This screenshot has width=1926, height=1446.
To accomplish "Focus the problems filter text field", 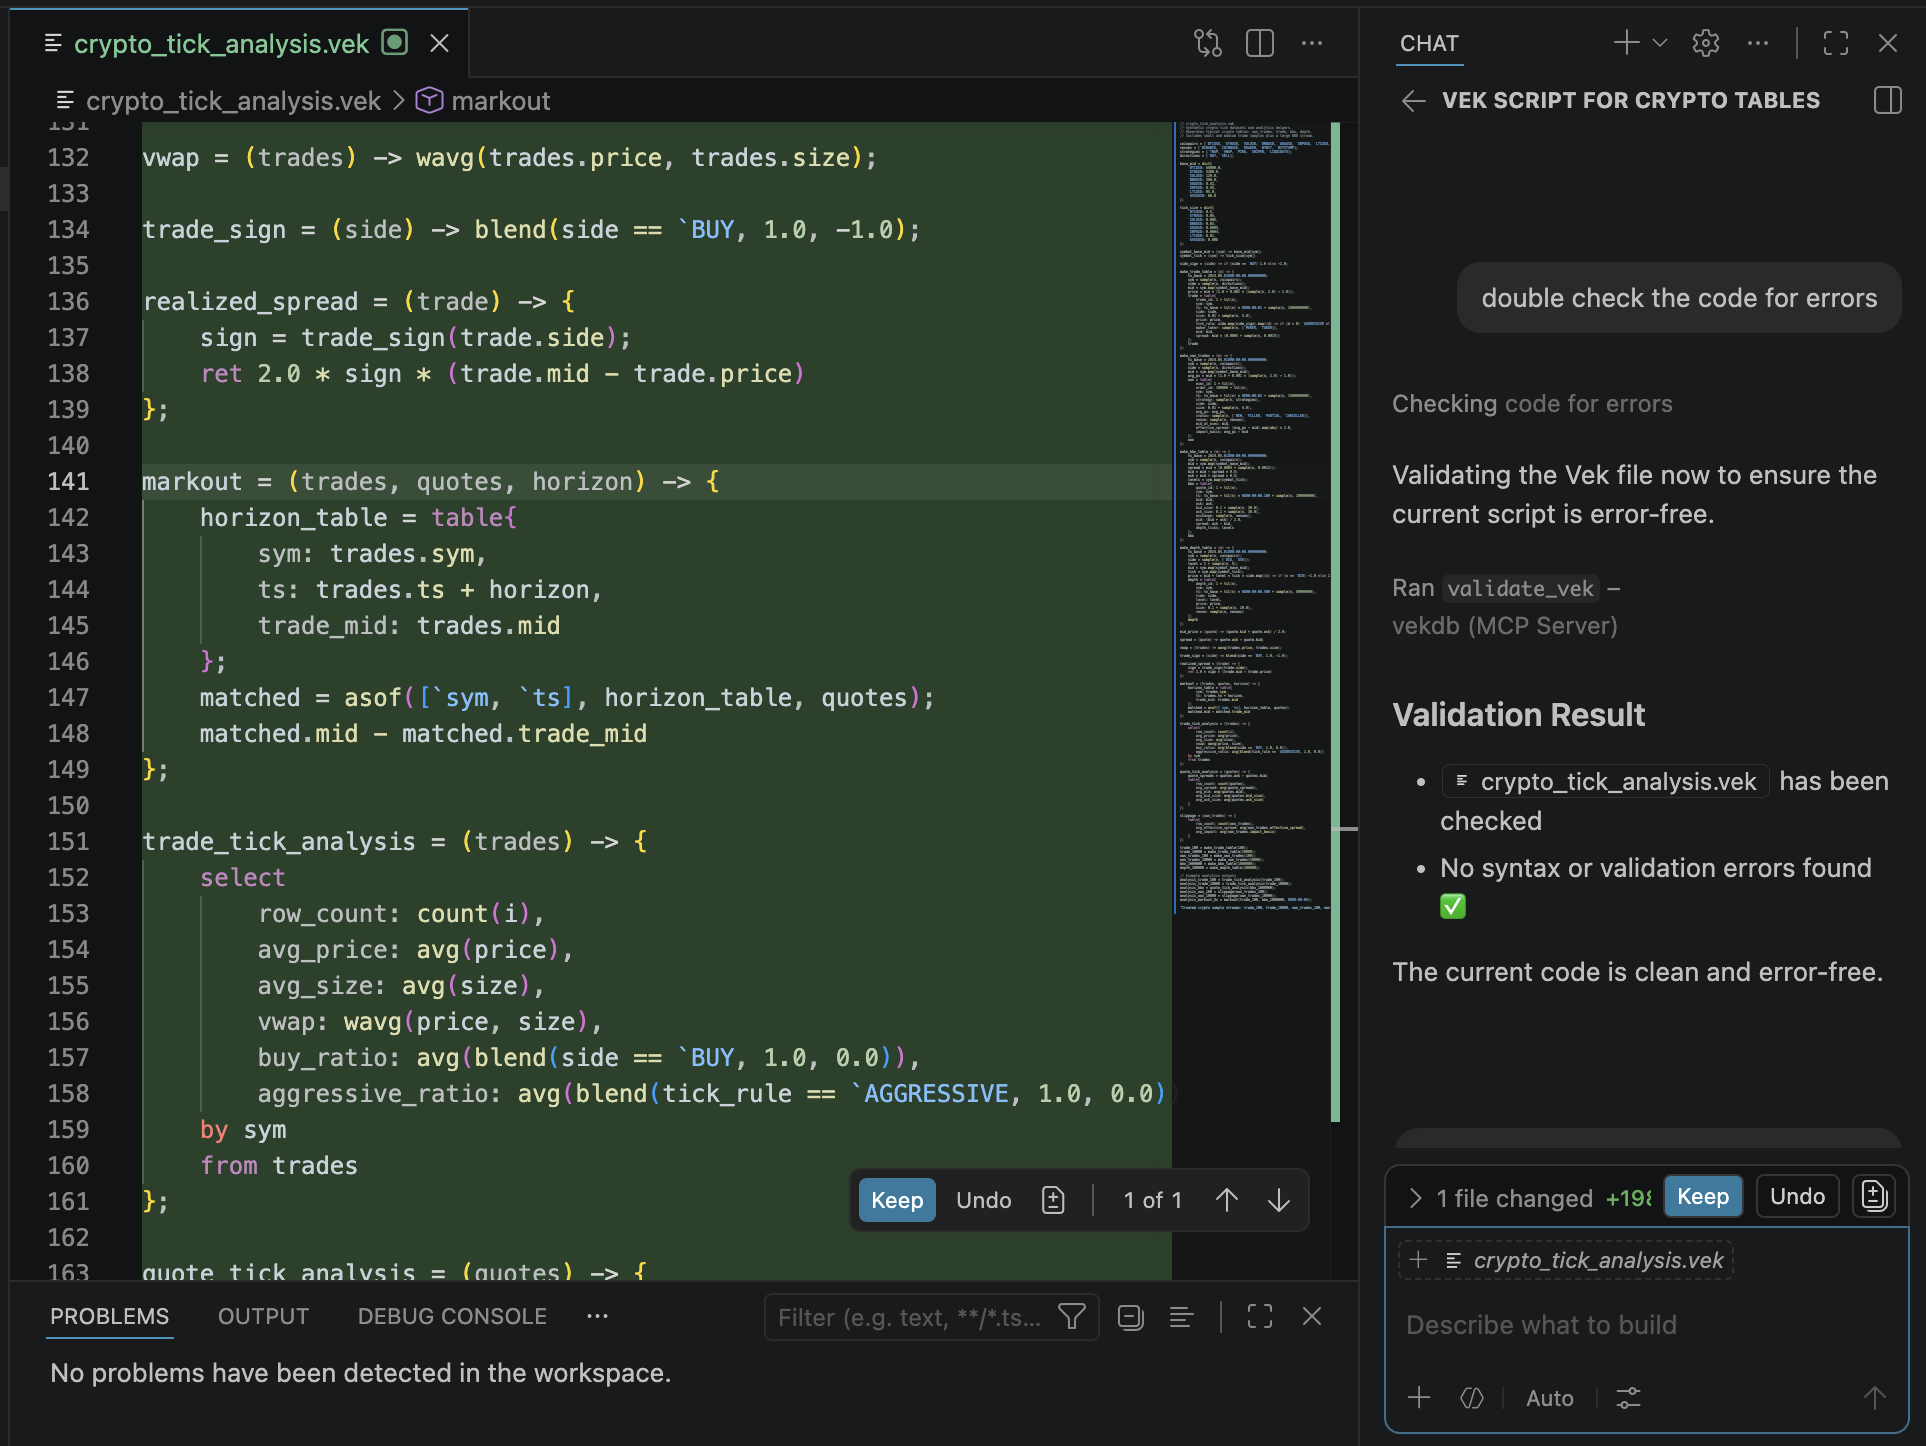I will point(910,1317).
